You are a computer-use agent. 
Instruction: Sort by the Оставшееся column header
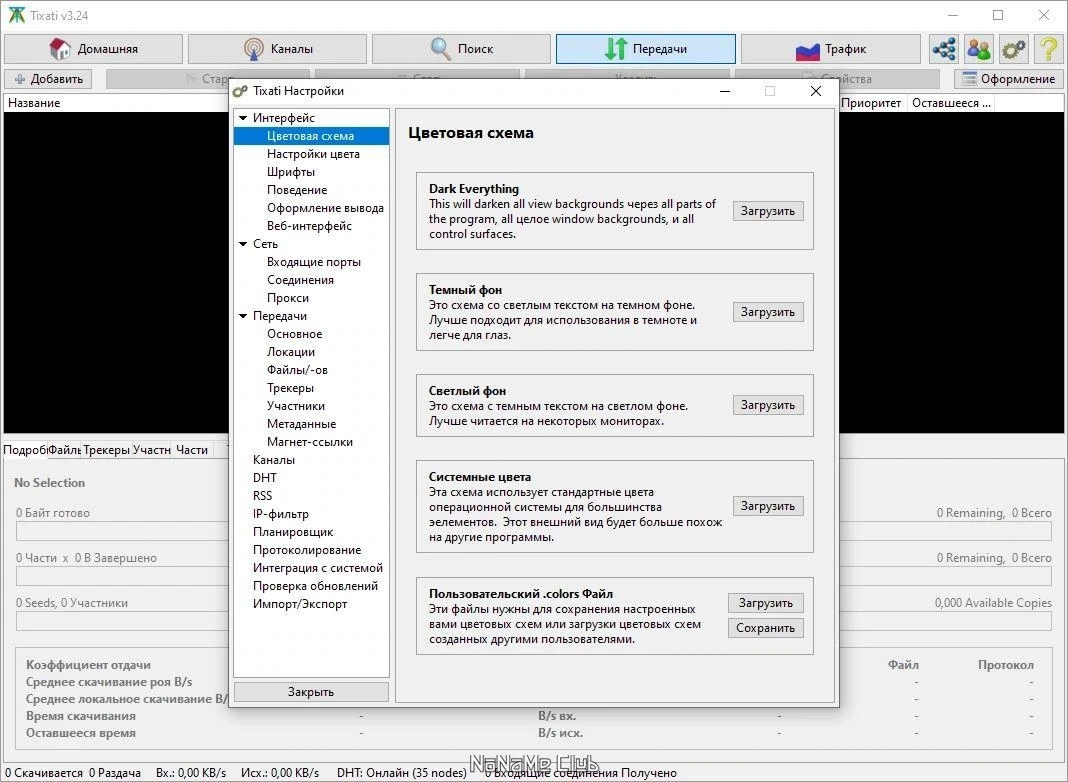(952, 103)
